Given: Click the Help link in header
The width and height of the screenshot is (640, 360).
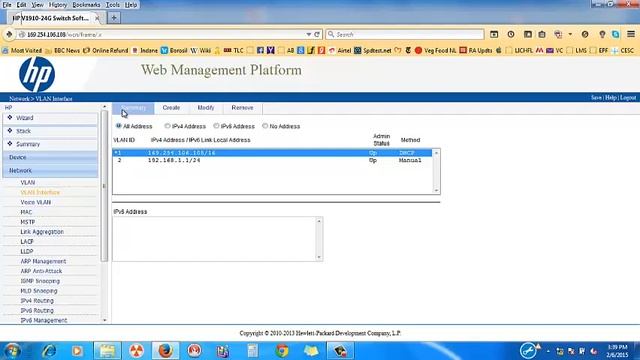Looking at the screenshot, I should tap(611, 98).
